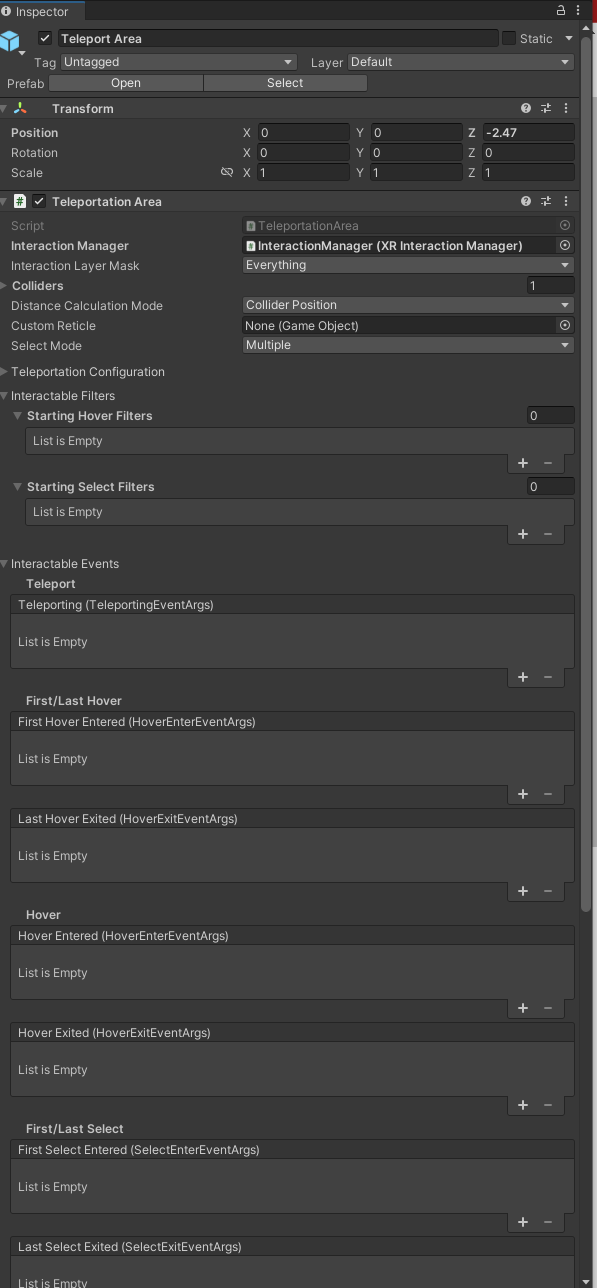
Task: Open the Transform context menu icon
Action: [x=566, y=108]
